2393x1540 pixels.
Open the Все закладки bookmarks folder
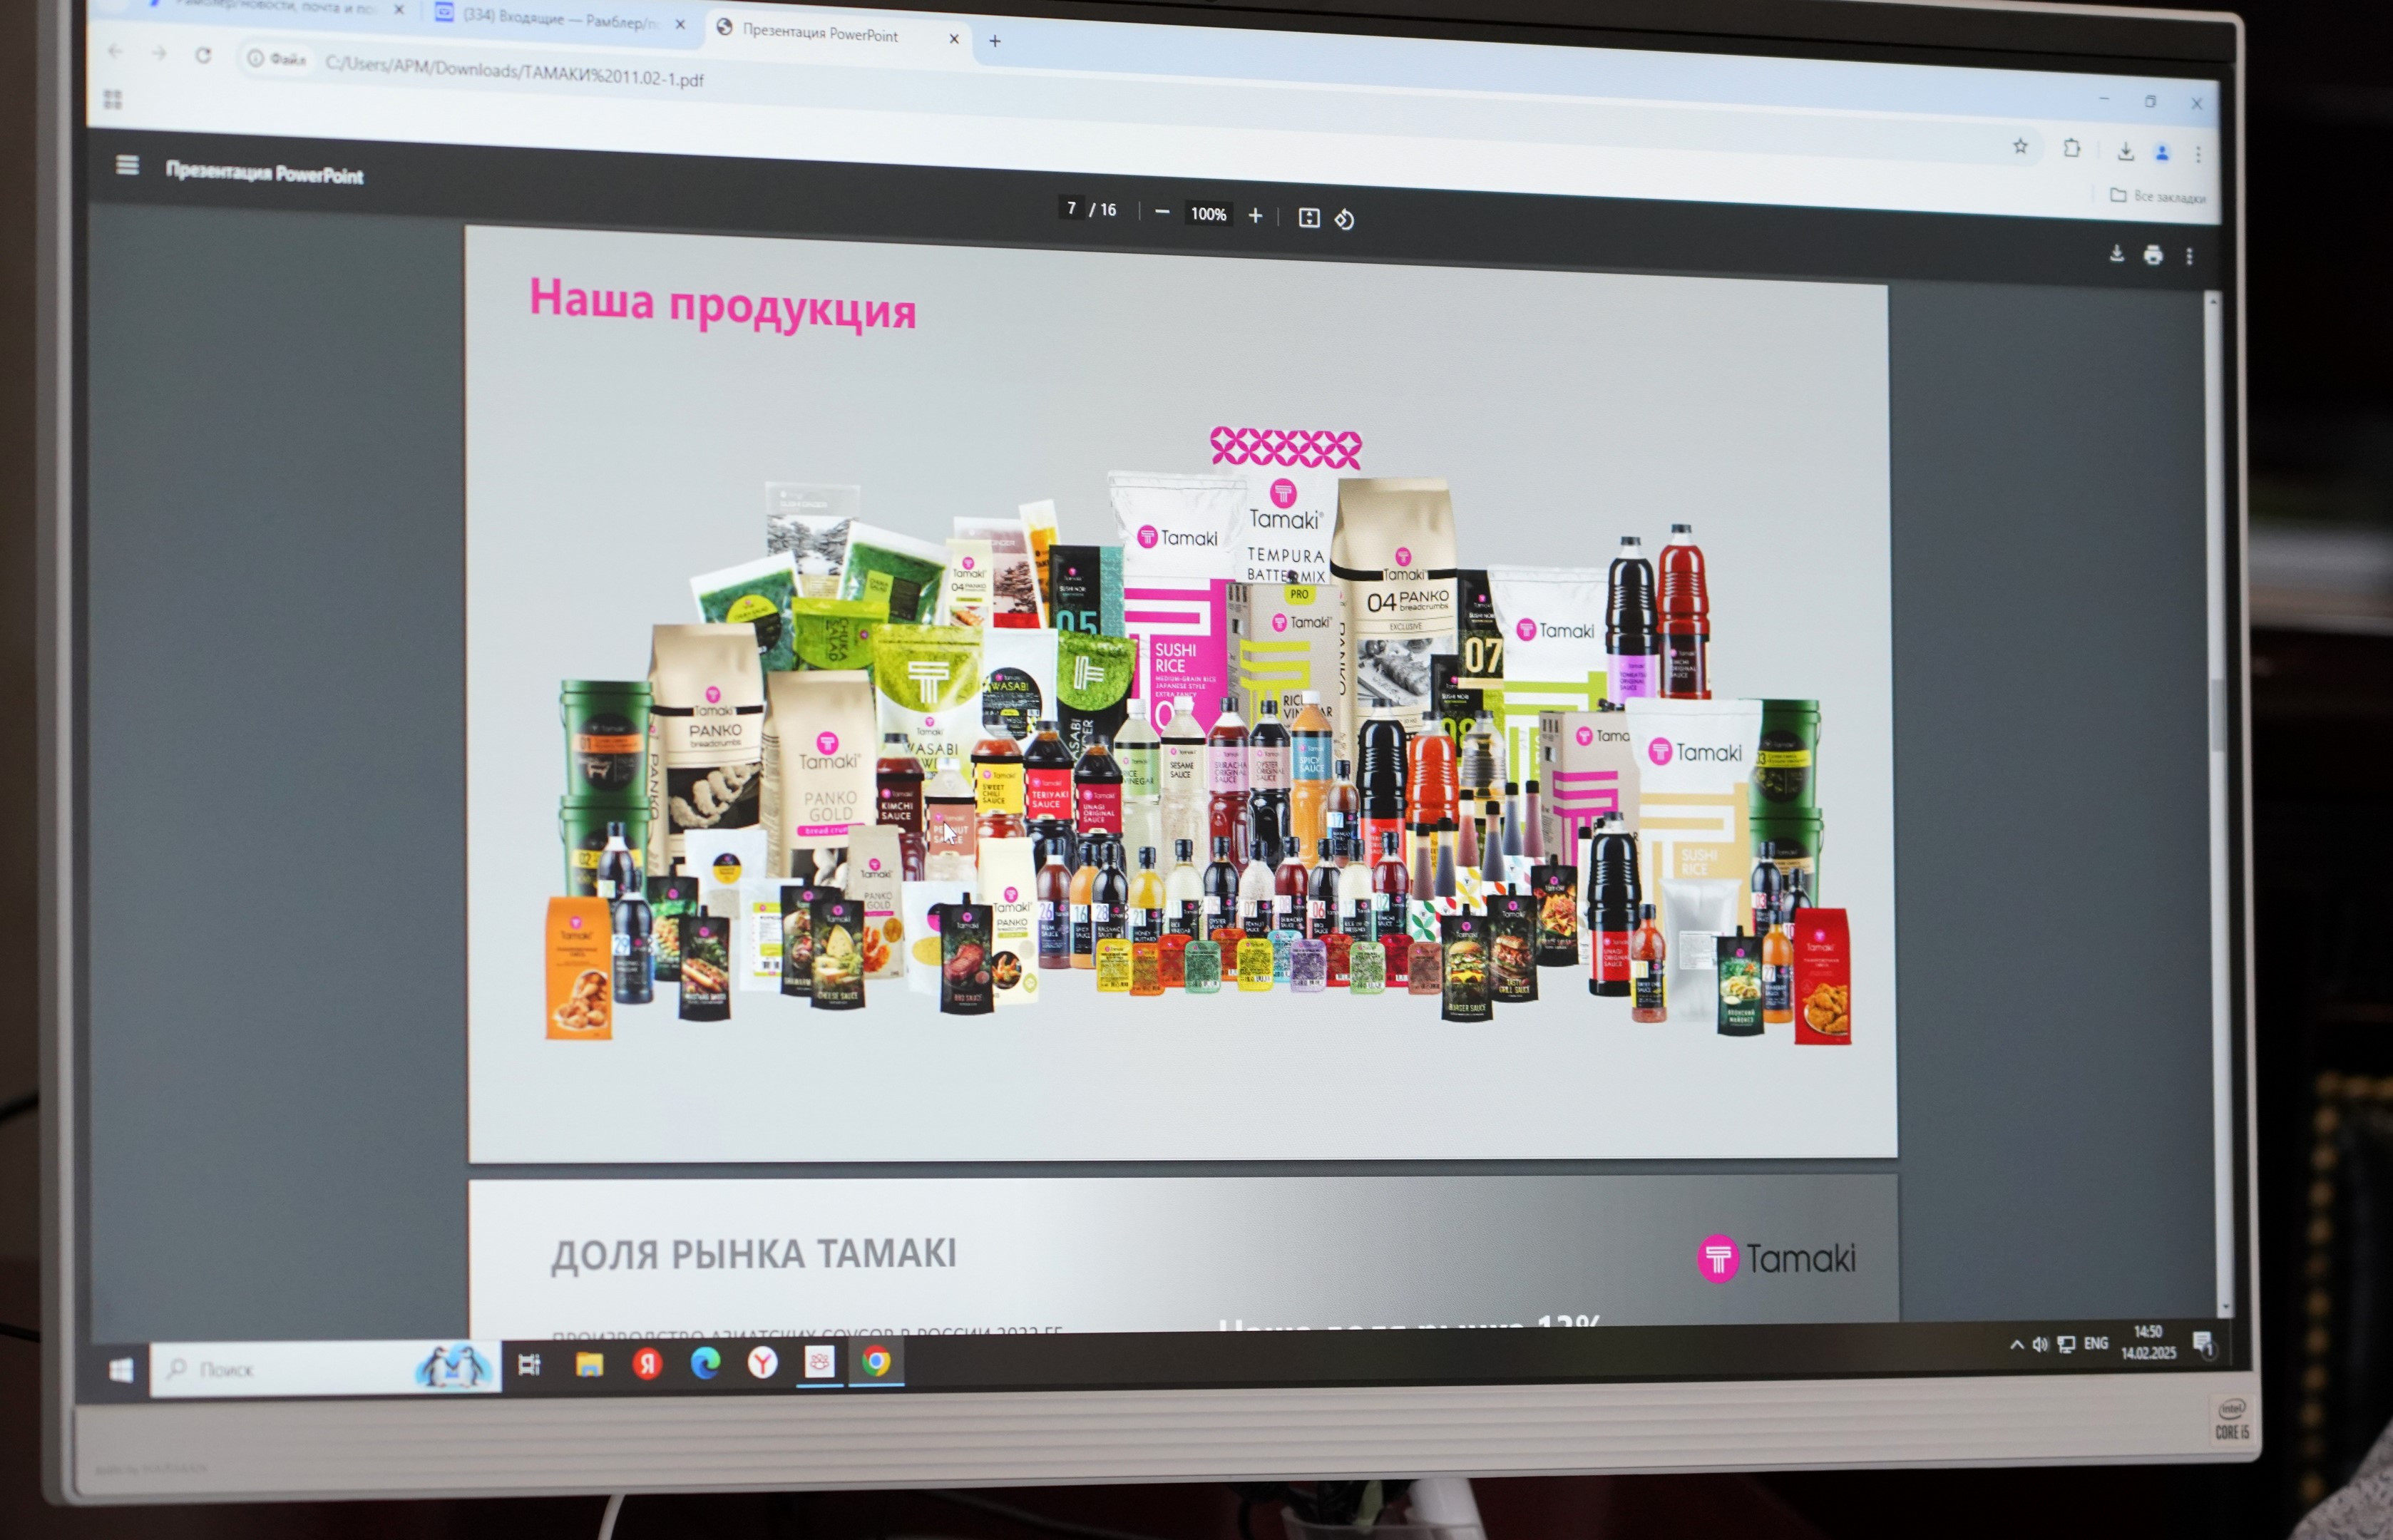coord(2157,196)
